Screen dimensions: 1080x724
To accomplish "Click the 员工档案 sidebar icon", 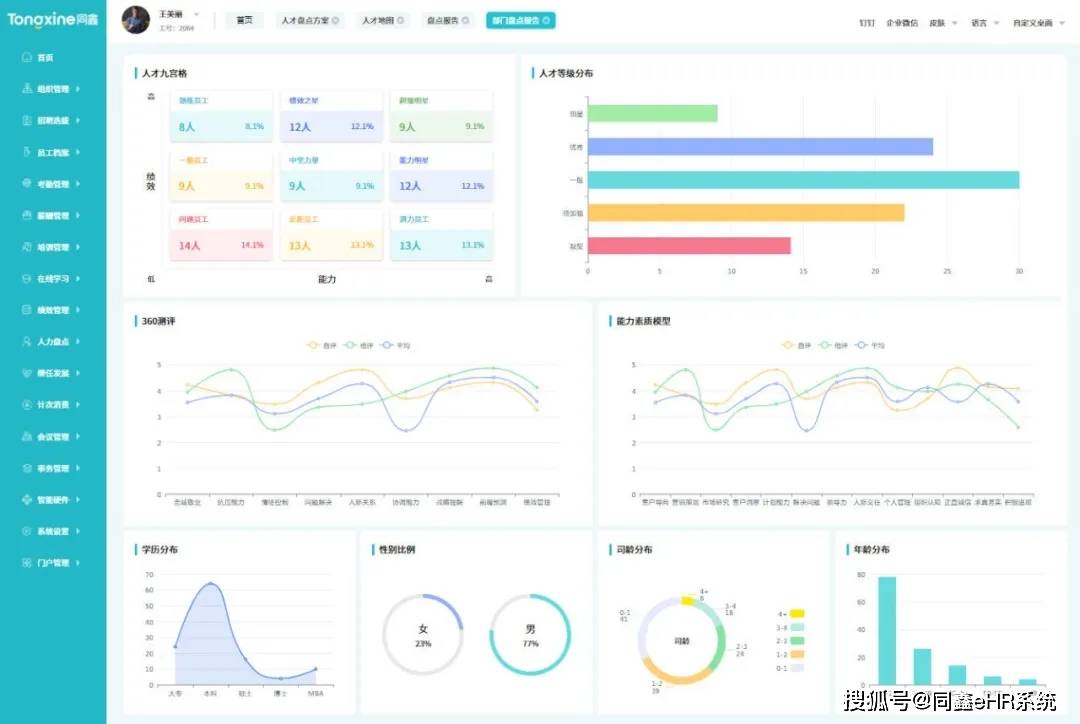I will 27,152.
